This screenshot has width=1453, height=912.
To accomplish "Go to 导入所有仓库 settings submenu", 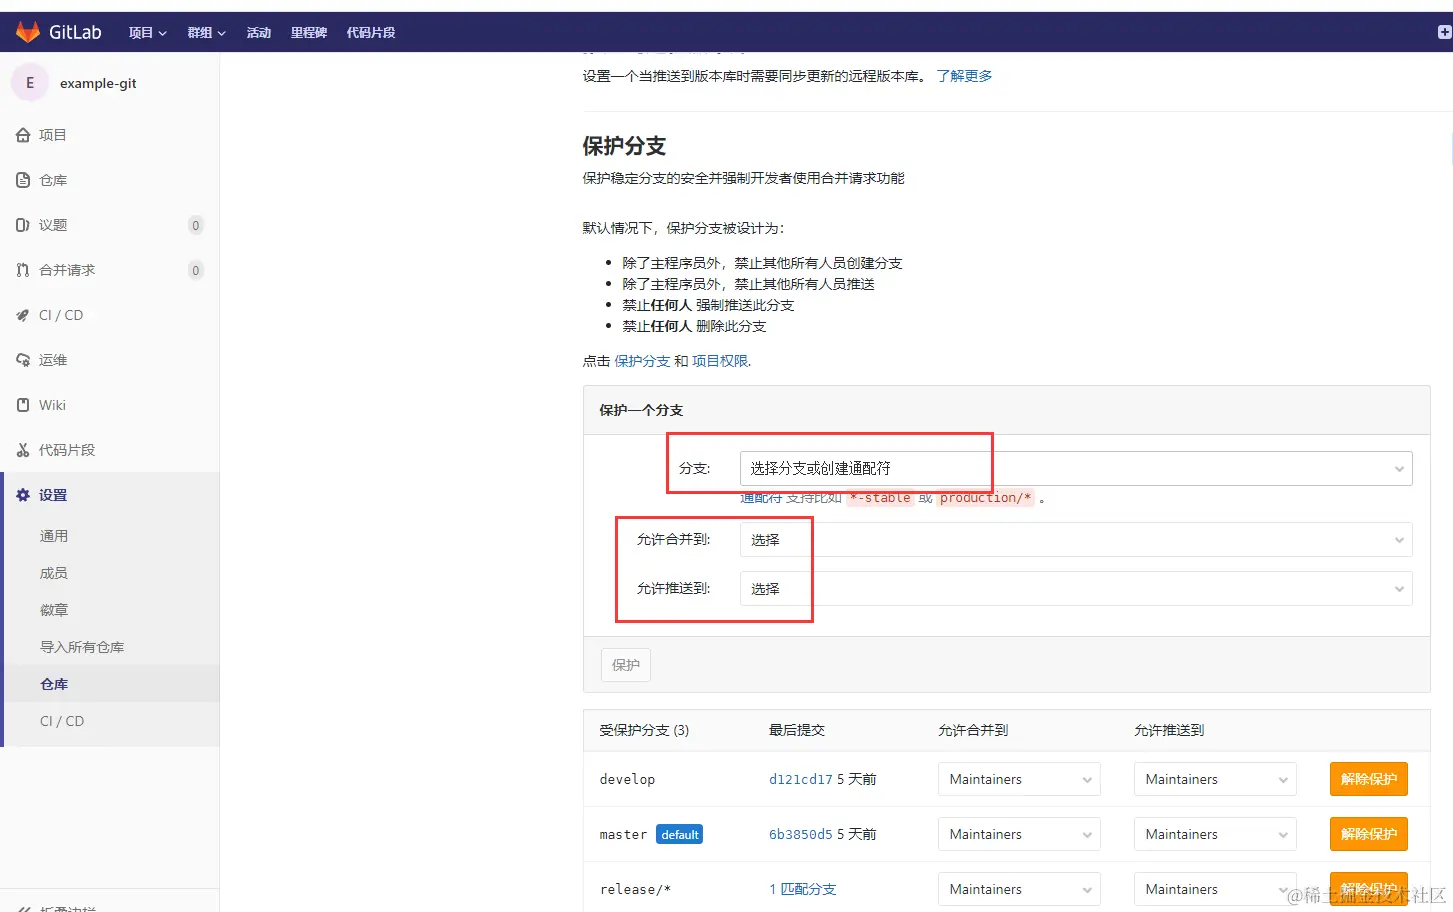I will coord(82,647).
